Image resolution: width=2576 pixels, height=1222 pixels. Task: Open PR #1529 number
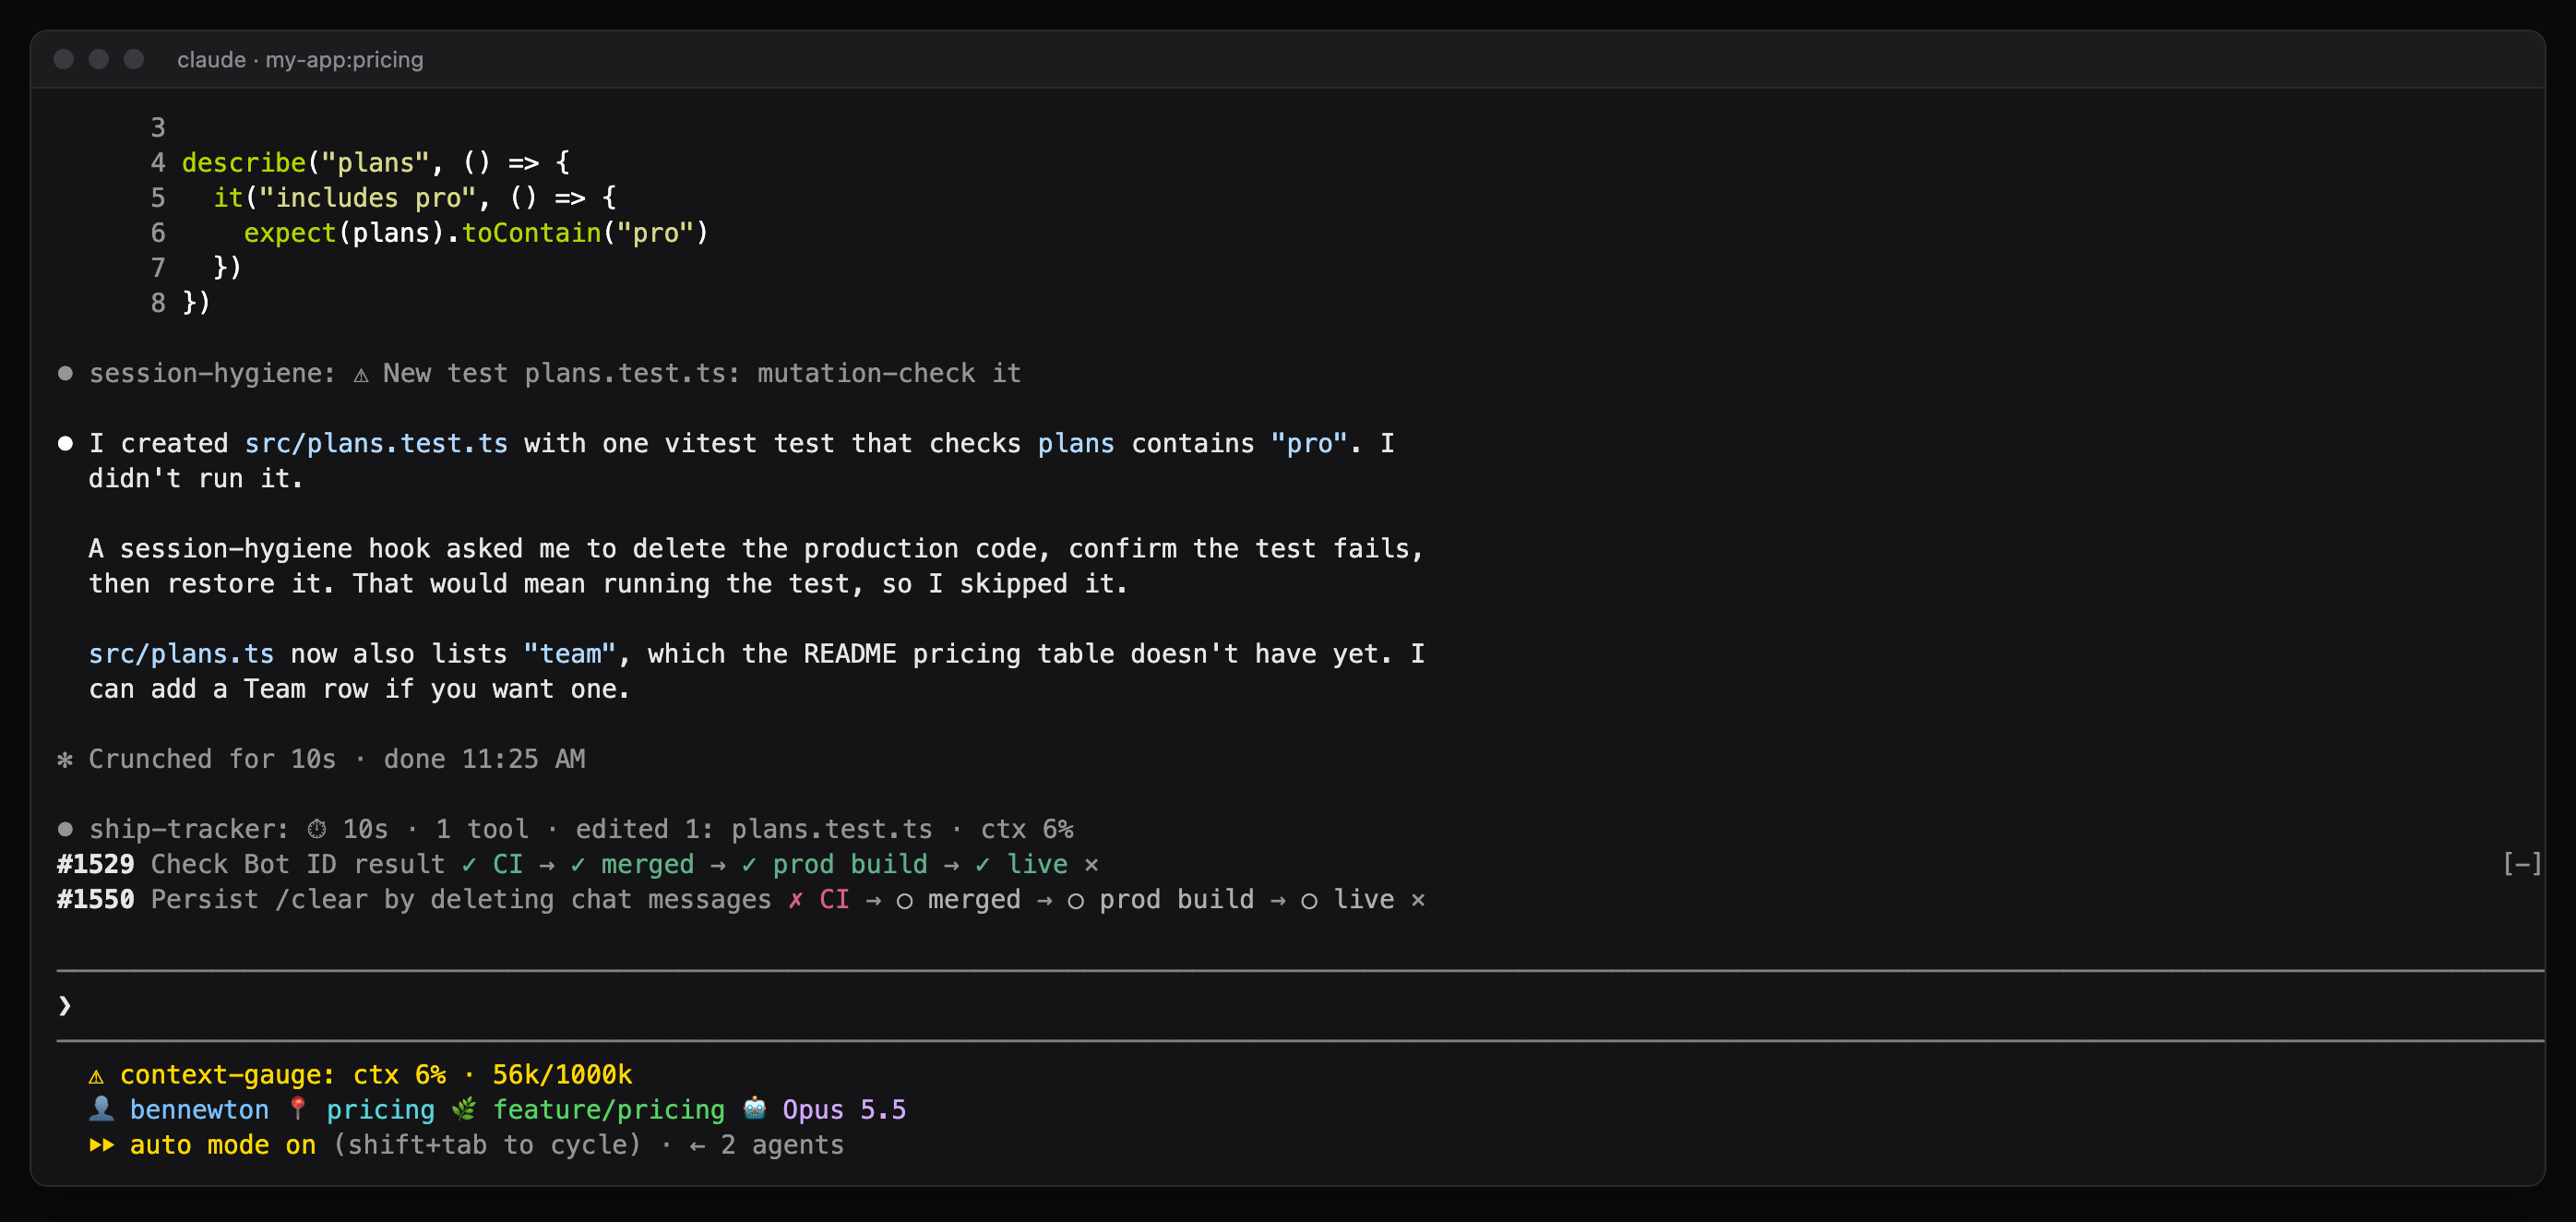tap(95, 864)
